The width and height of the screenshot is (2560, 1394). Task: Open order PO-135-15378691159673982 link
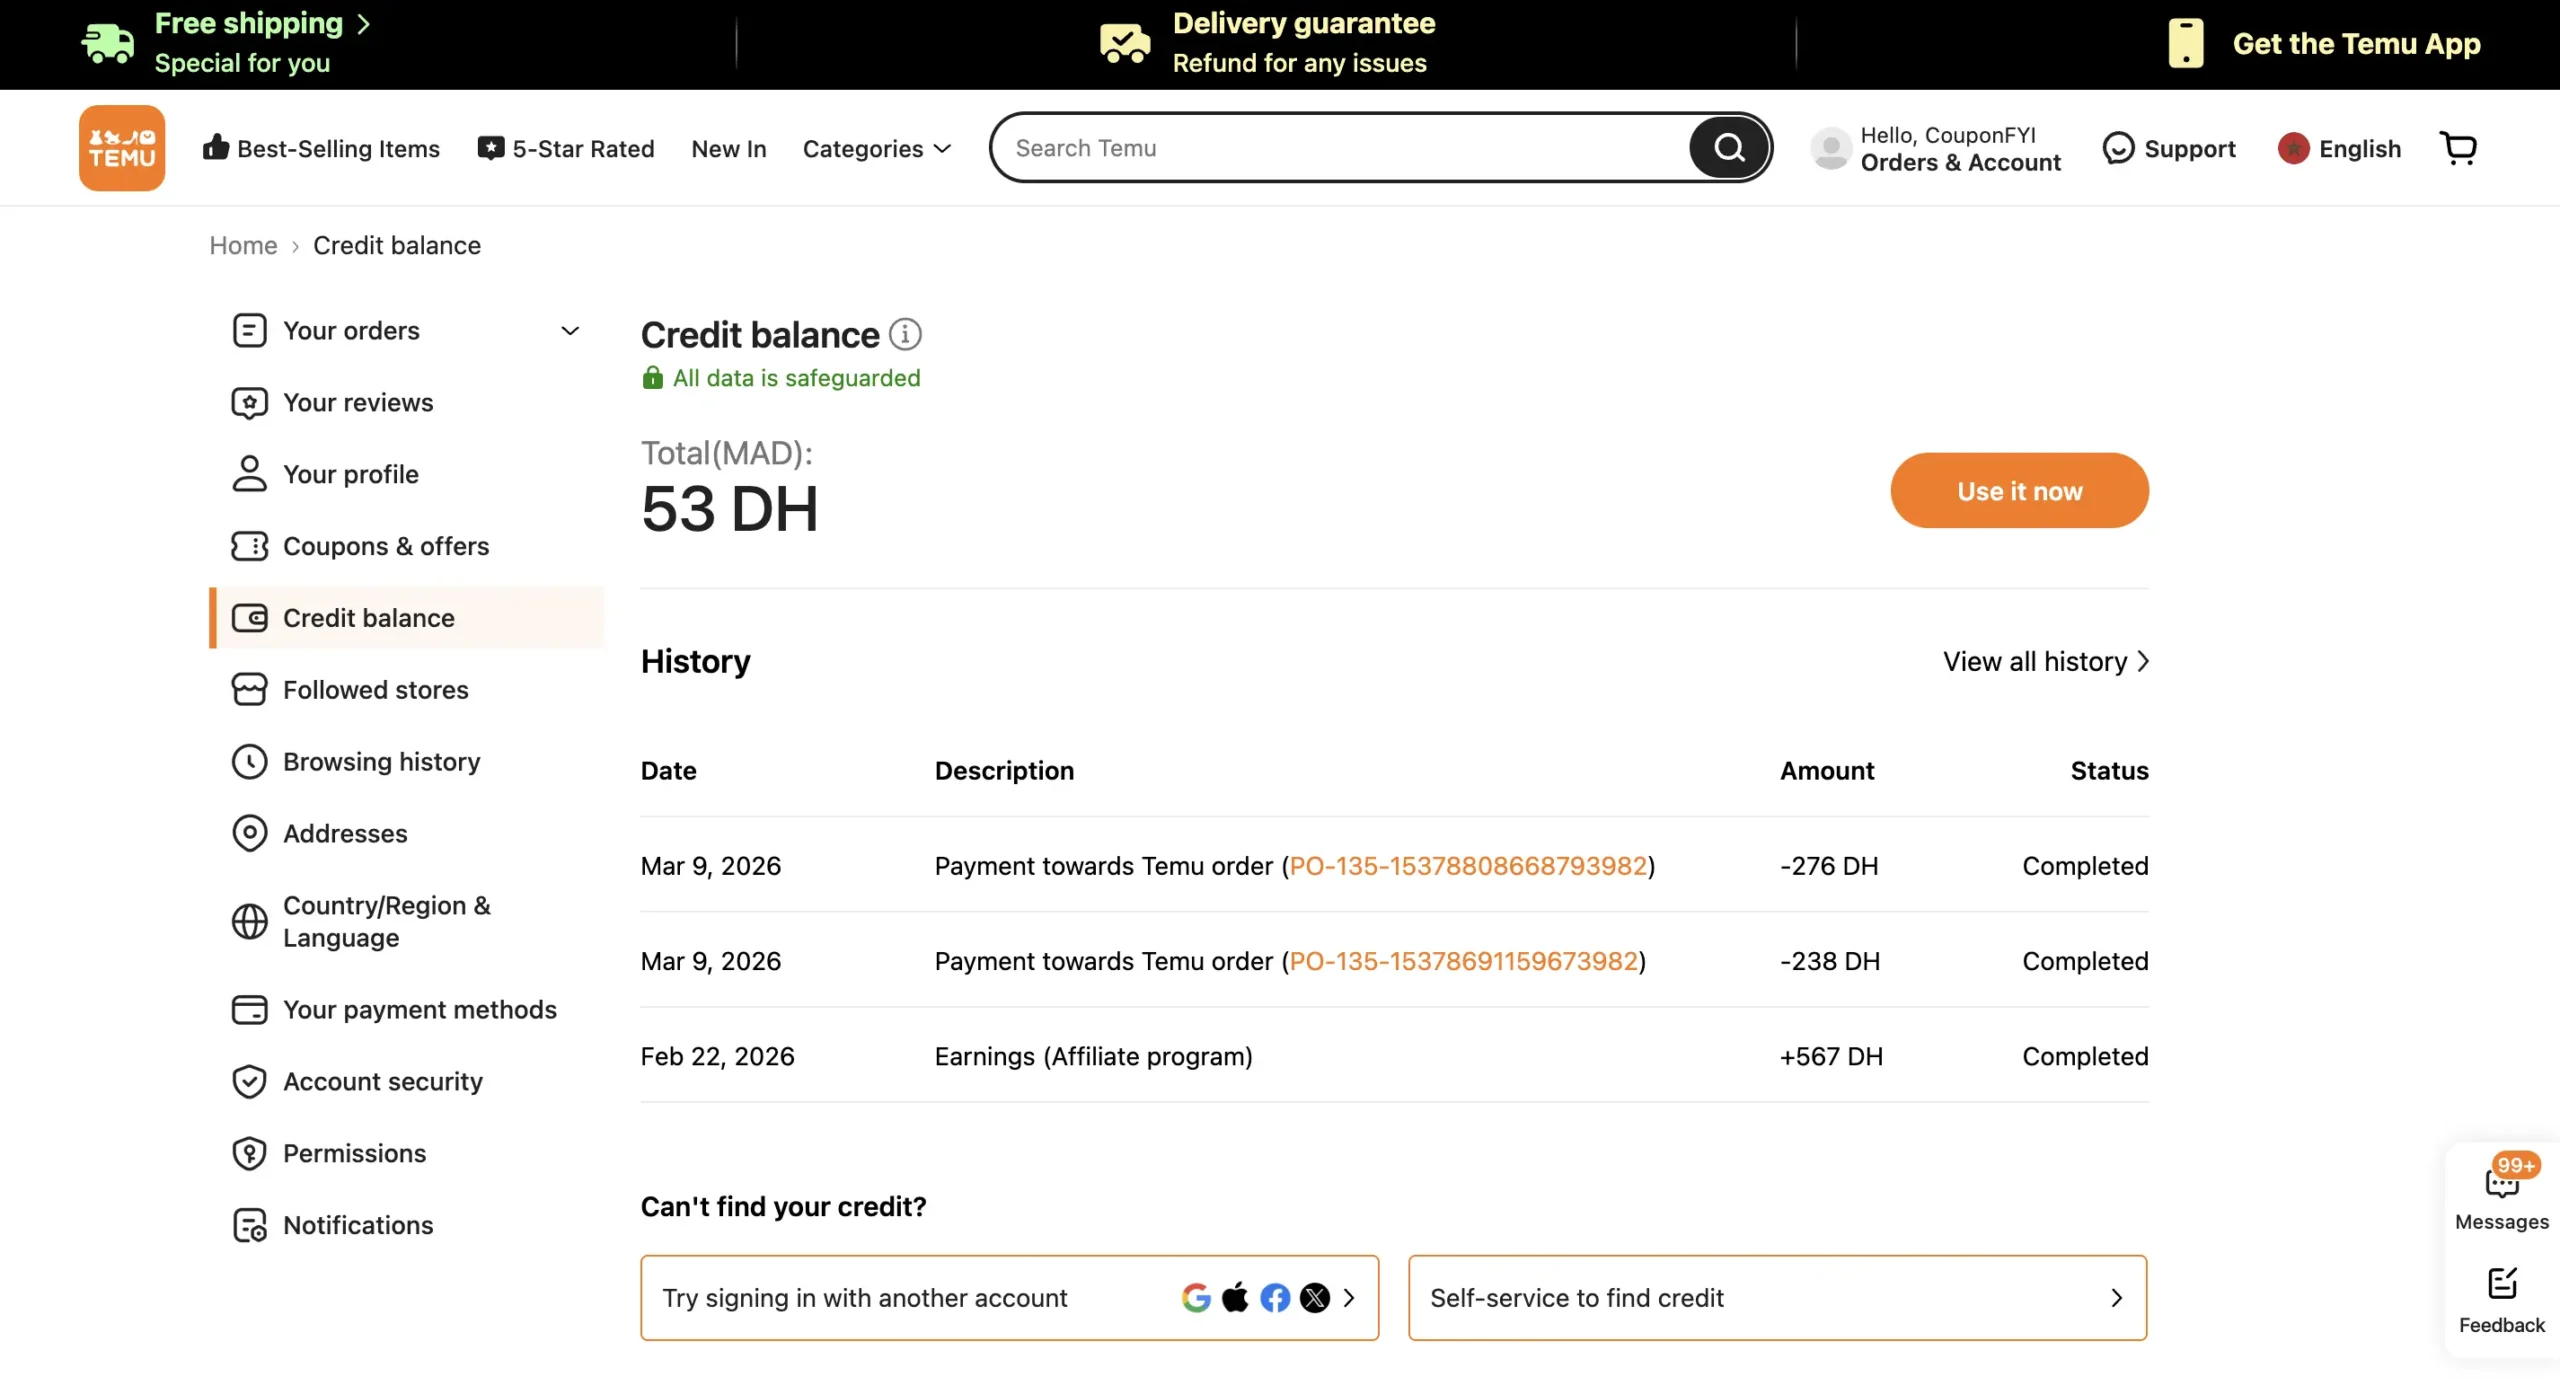point(1463,960)
